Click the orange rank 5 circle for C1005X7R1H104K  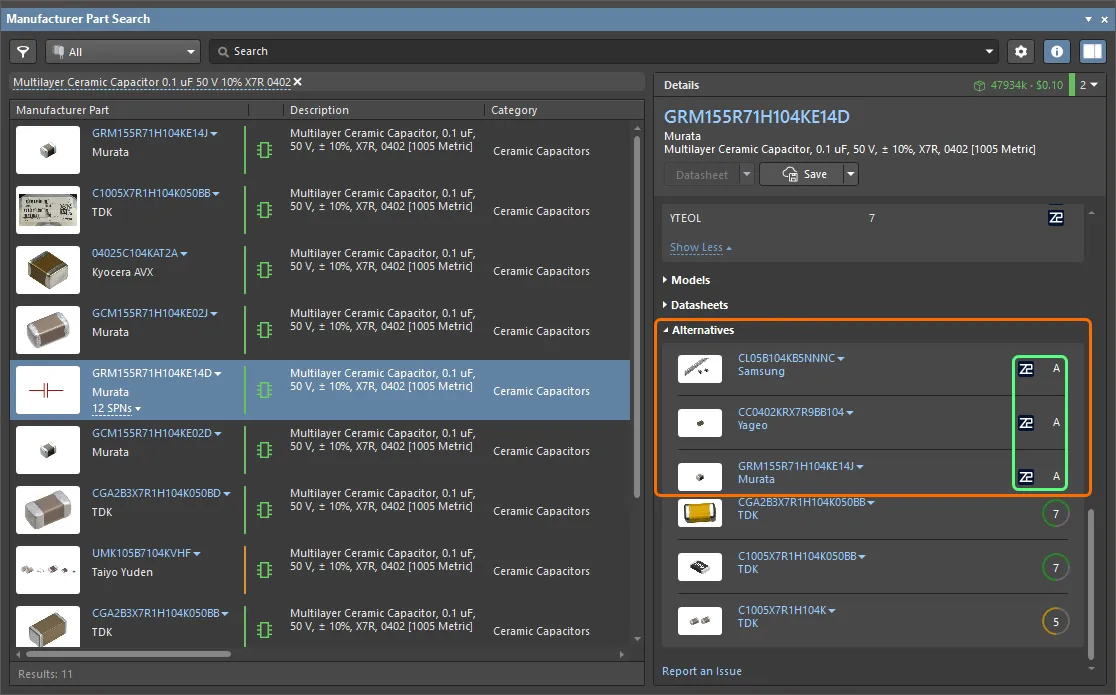[1055, 622]
